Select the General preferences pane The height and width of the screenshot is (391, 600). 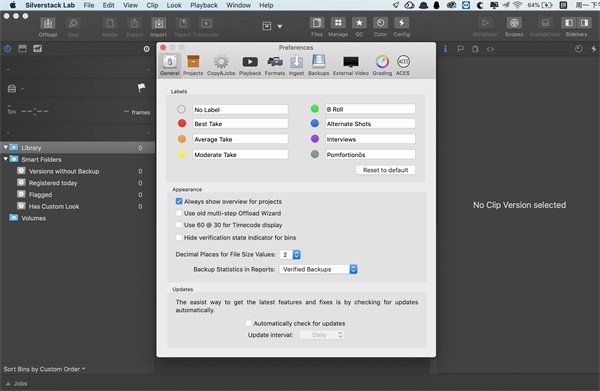(x=170, y=65)
